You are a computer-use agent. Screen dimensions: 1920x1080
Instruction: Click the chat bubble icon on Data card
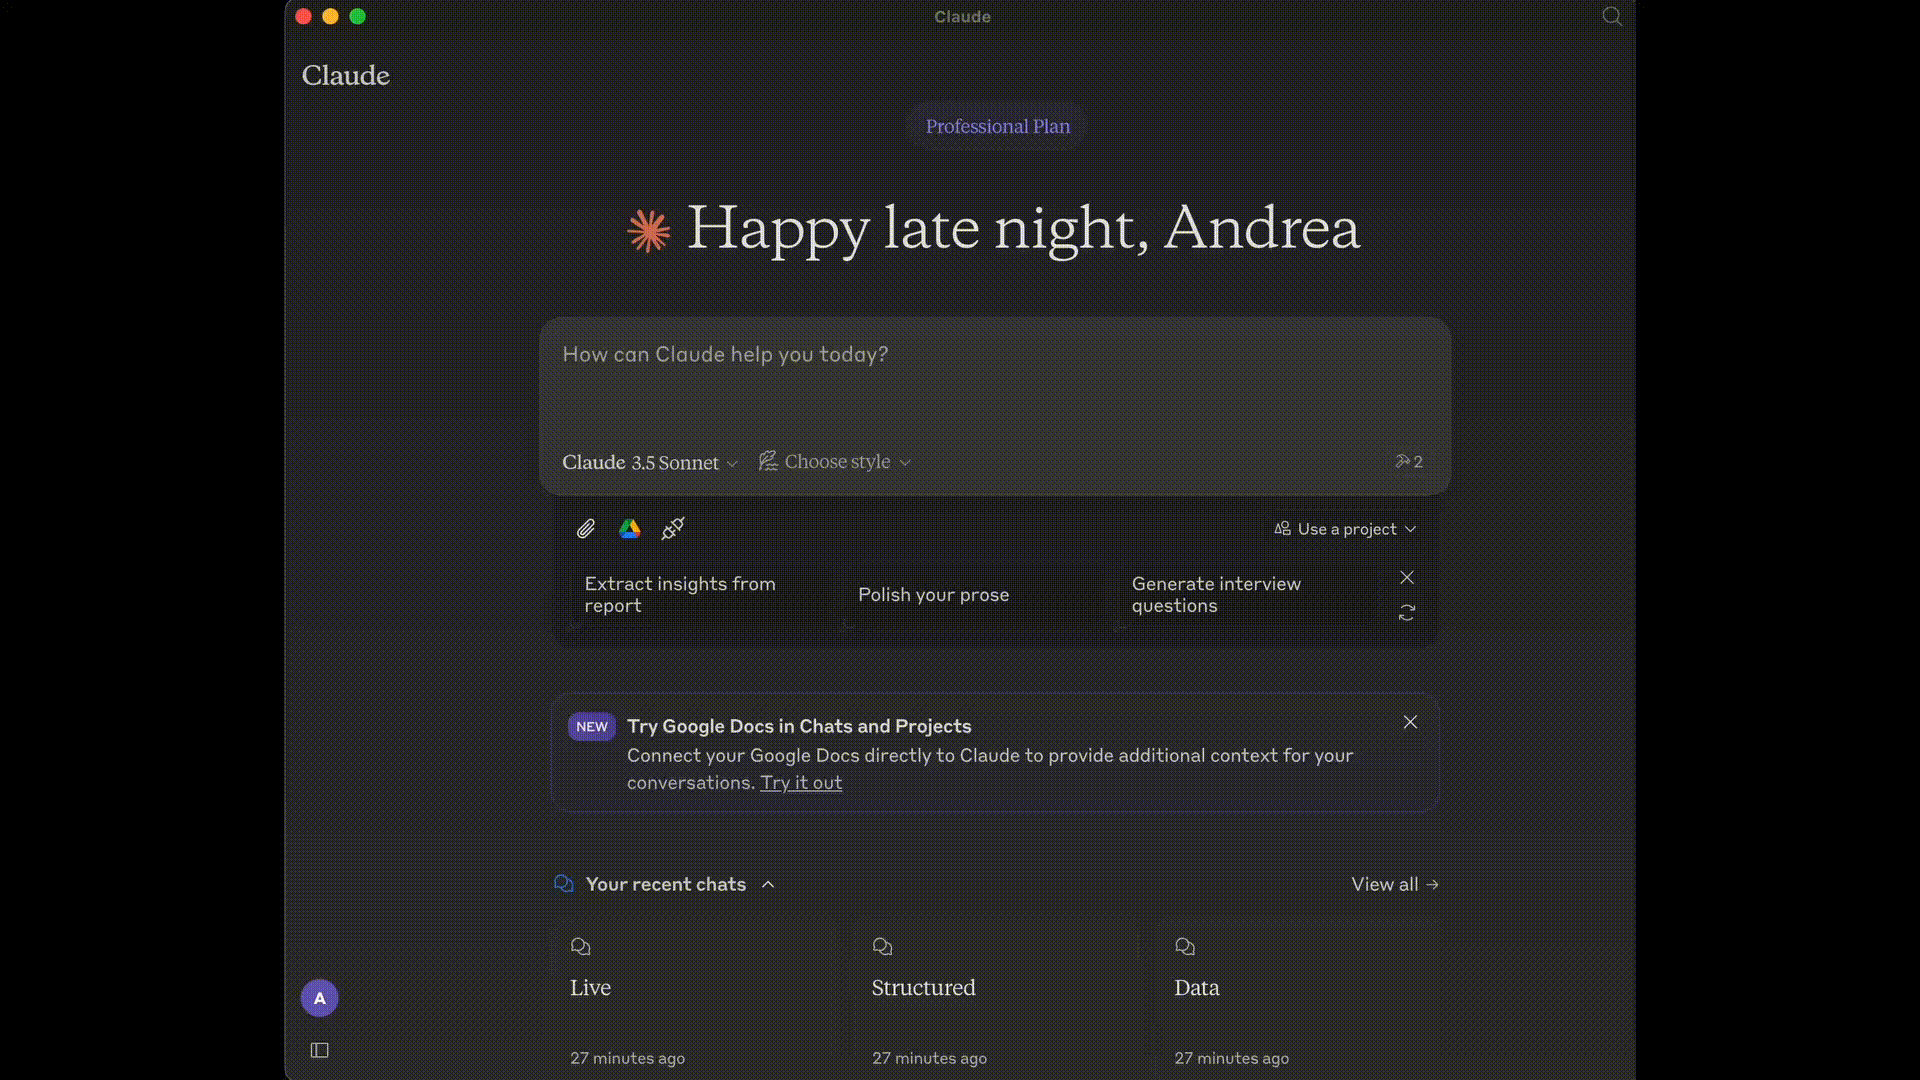(1185, 946)
